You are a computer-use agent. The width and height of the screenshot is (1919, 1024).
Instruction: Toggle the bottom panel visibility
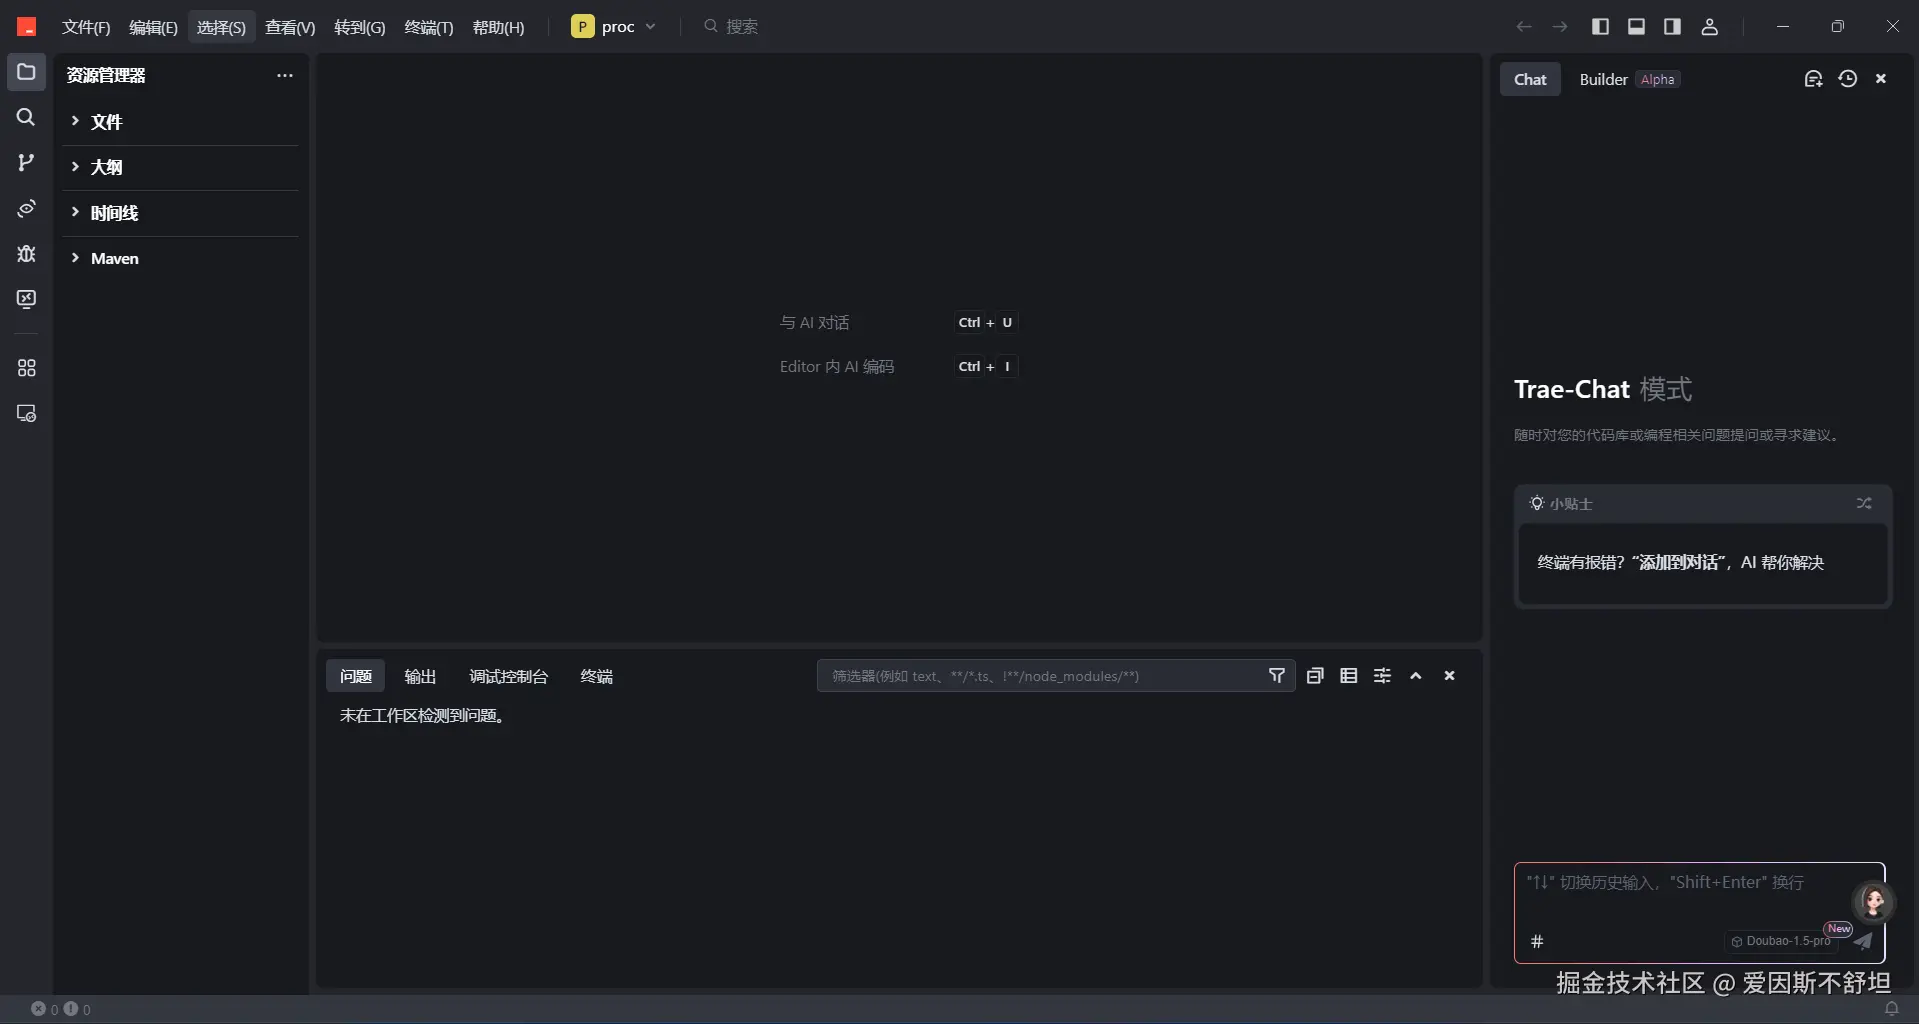pyautogui.click(x=1636, y=27)
